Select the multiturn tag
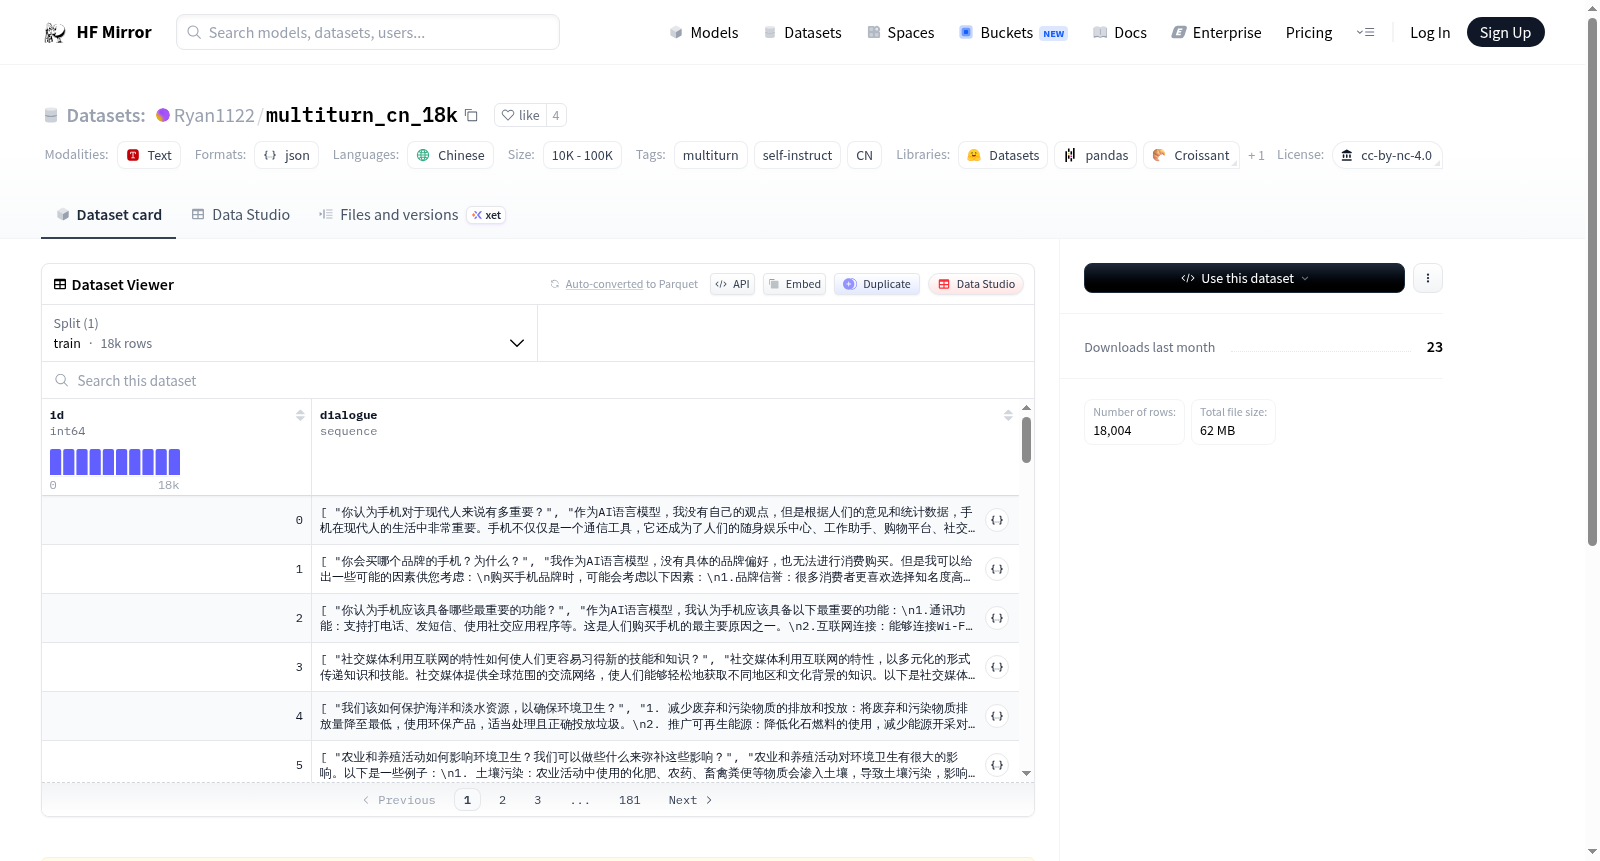The height and width of the screenshot is (861, 1600). (x=710, y=155)
